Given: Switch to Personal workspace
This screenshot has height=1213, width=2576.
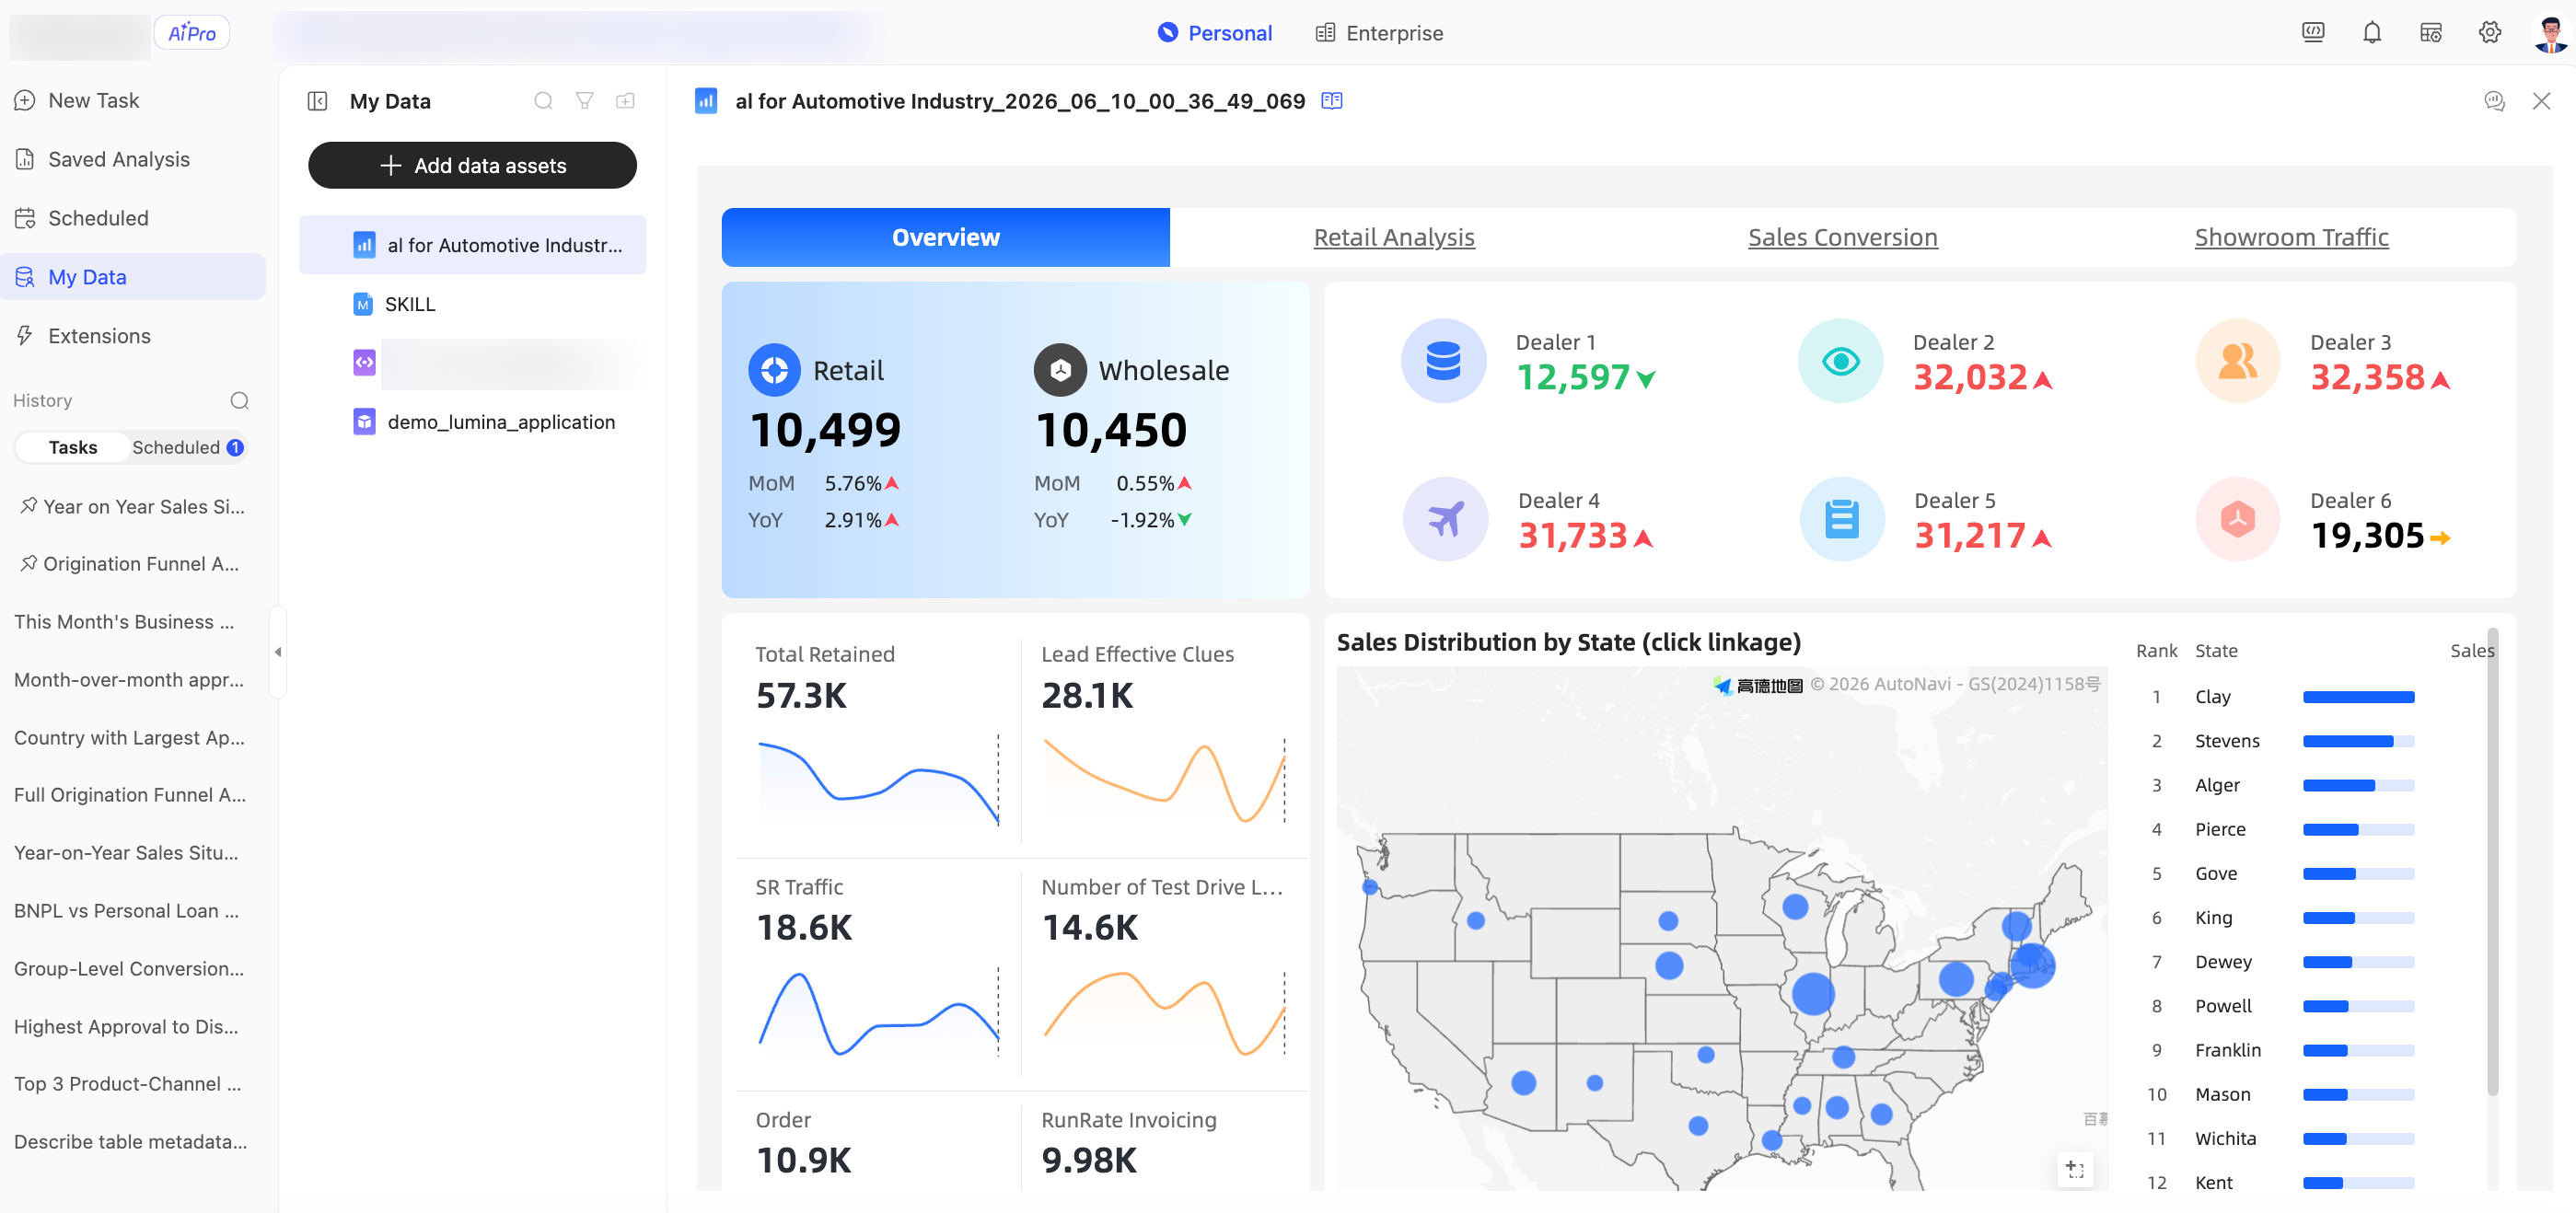Looking at the screenshot, I should pos(1215,33).
